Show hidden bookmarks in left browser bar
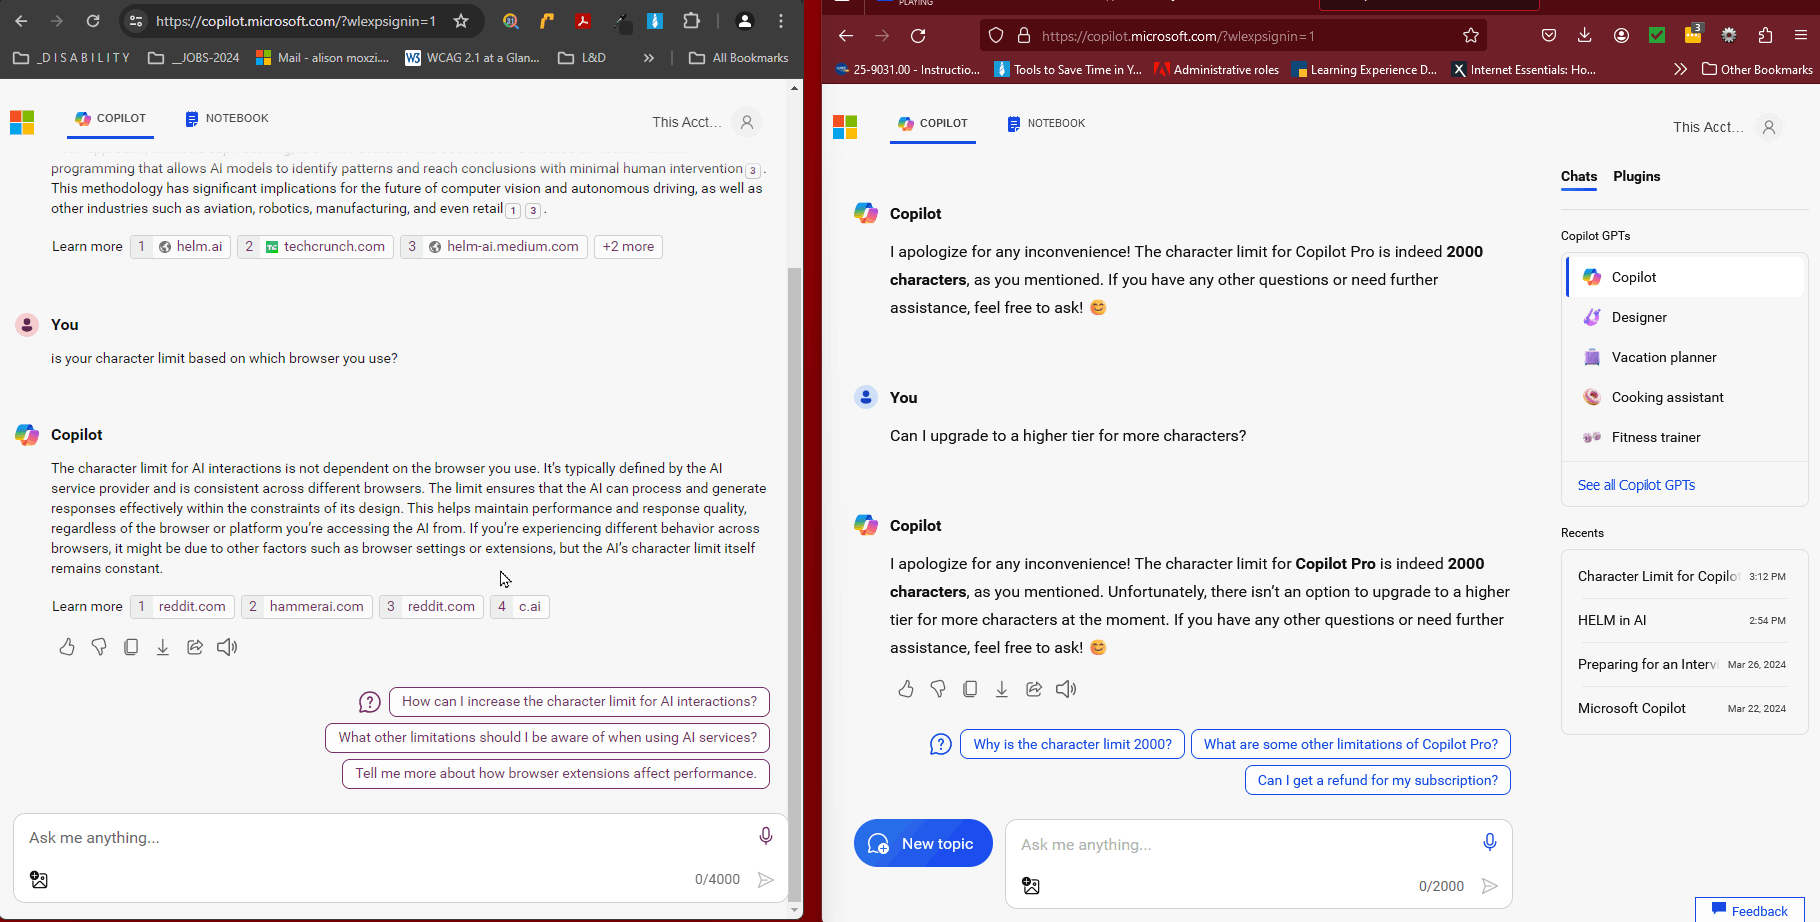1820x922 pixels. click(x=649, y=58)
